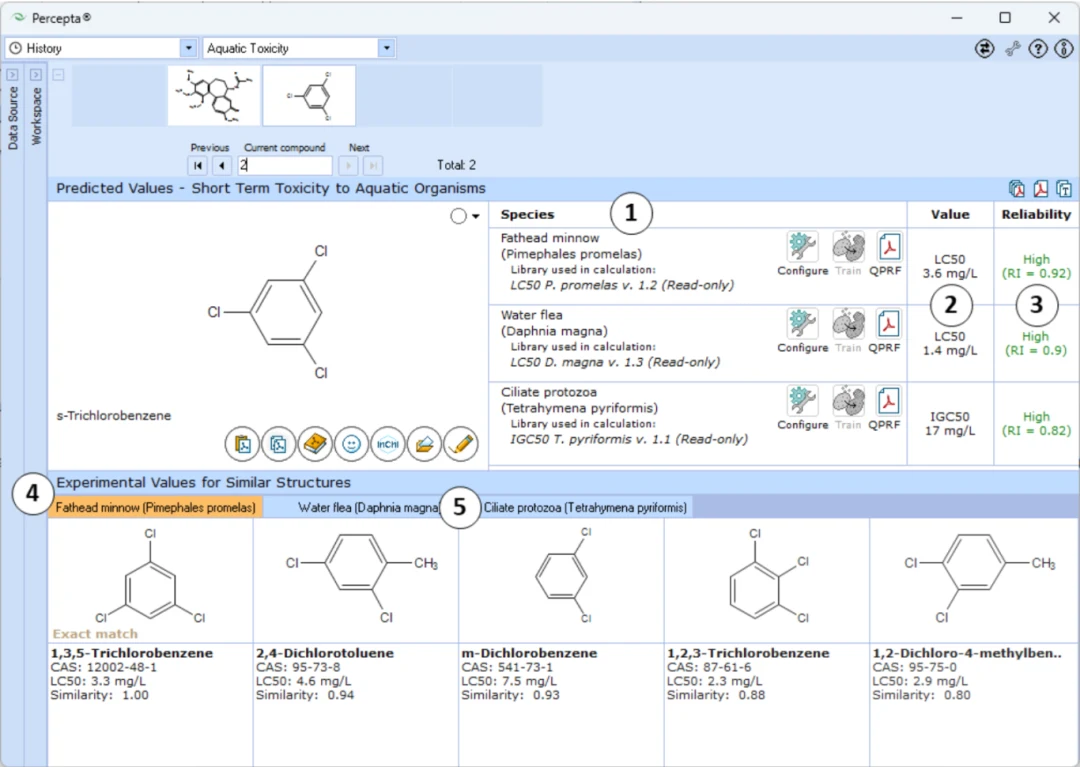
Task: Click the help question mark icon
Action: coord(1038,48)
